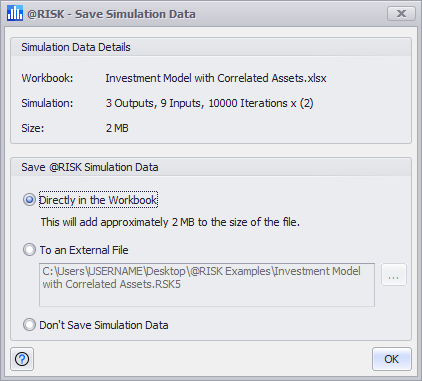Click the Investment Model workbook filename text

(x=216, y=78)
